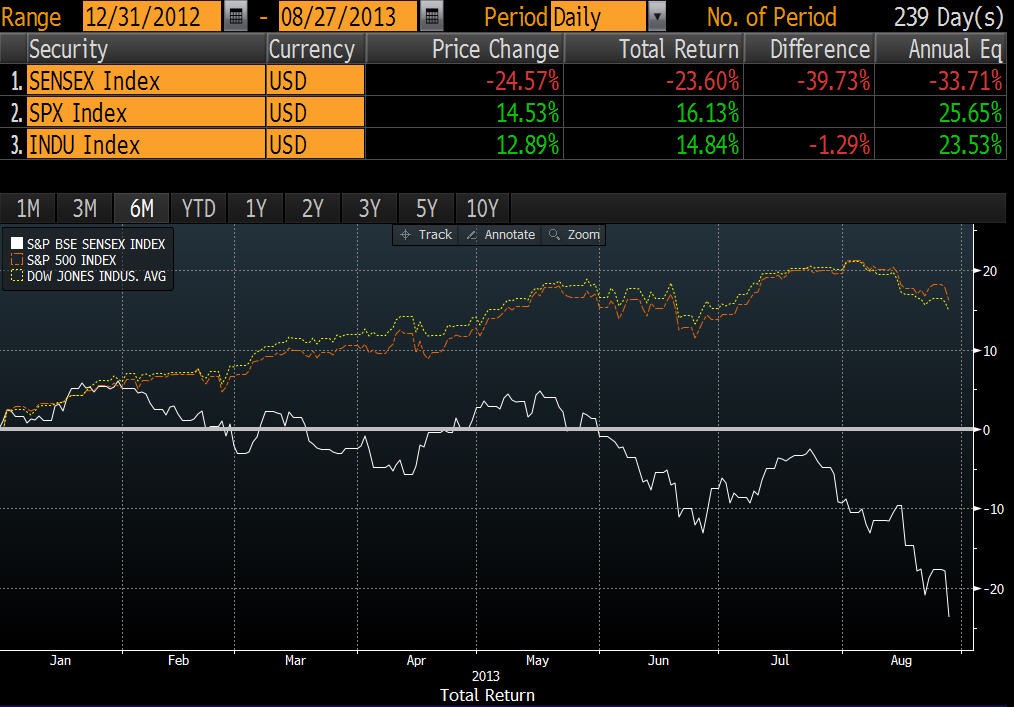
Task: Select the INDU Index security field
Action: [x=146, y=144]
